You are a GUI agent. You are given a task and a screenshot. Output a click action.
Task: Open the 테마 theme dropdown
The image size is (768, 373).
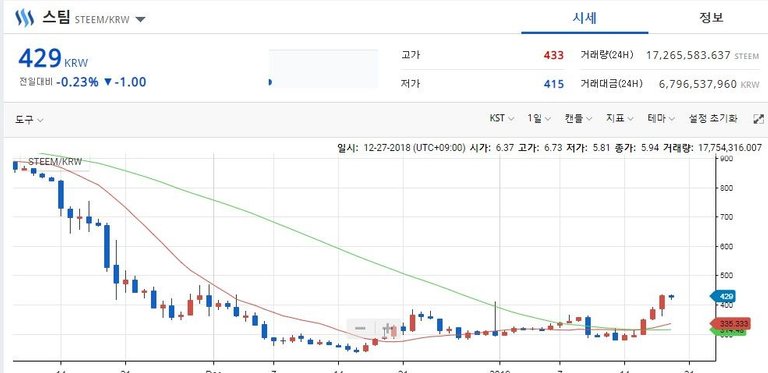[661, 118]
